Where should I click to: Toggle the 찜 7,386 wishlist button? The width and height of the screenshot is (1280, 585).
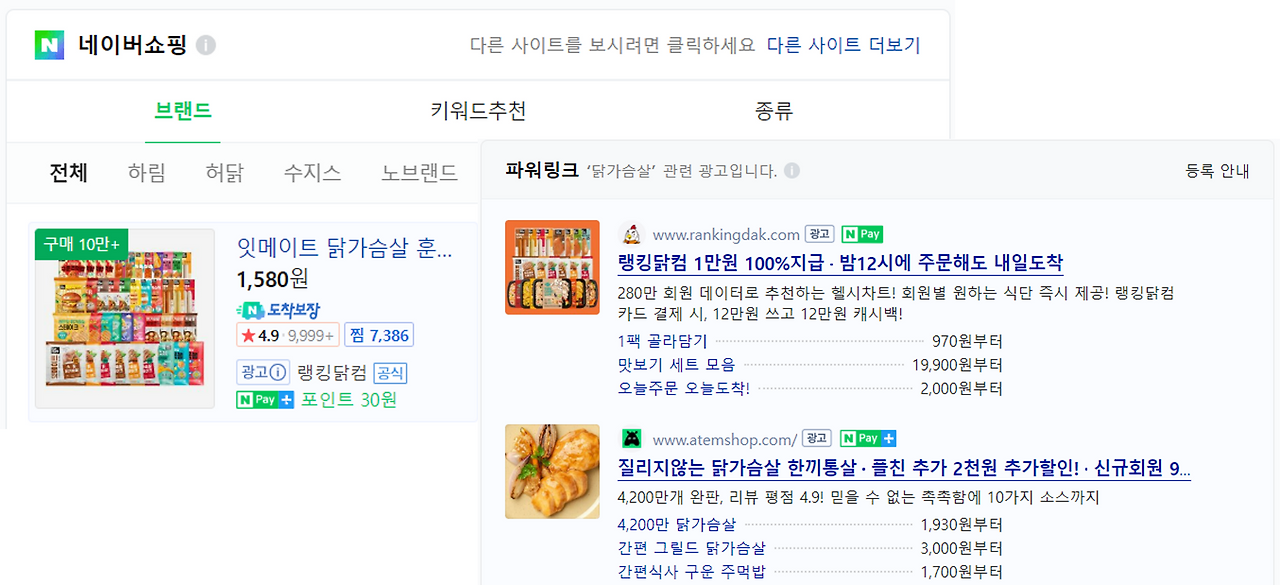coord(379,335)
